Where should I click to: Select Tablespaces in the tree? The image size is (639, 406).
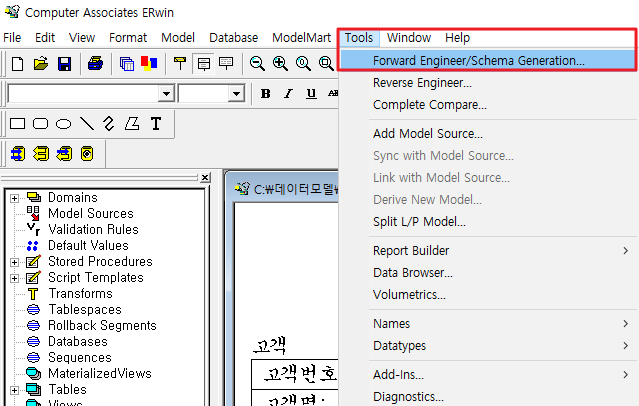pyautogui.click(x=85, y=309)
